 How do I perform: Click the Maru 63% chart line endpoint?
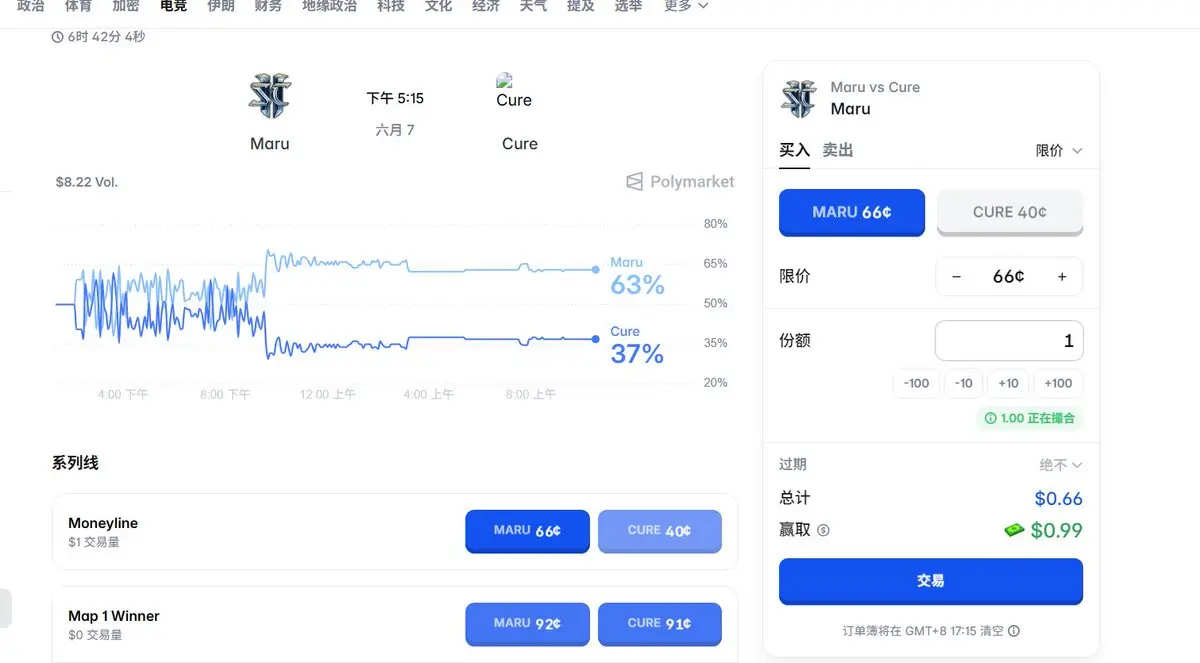[596, 269]
